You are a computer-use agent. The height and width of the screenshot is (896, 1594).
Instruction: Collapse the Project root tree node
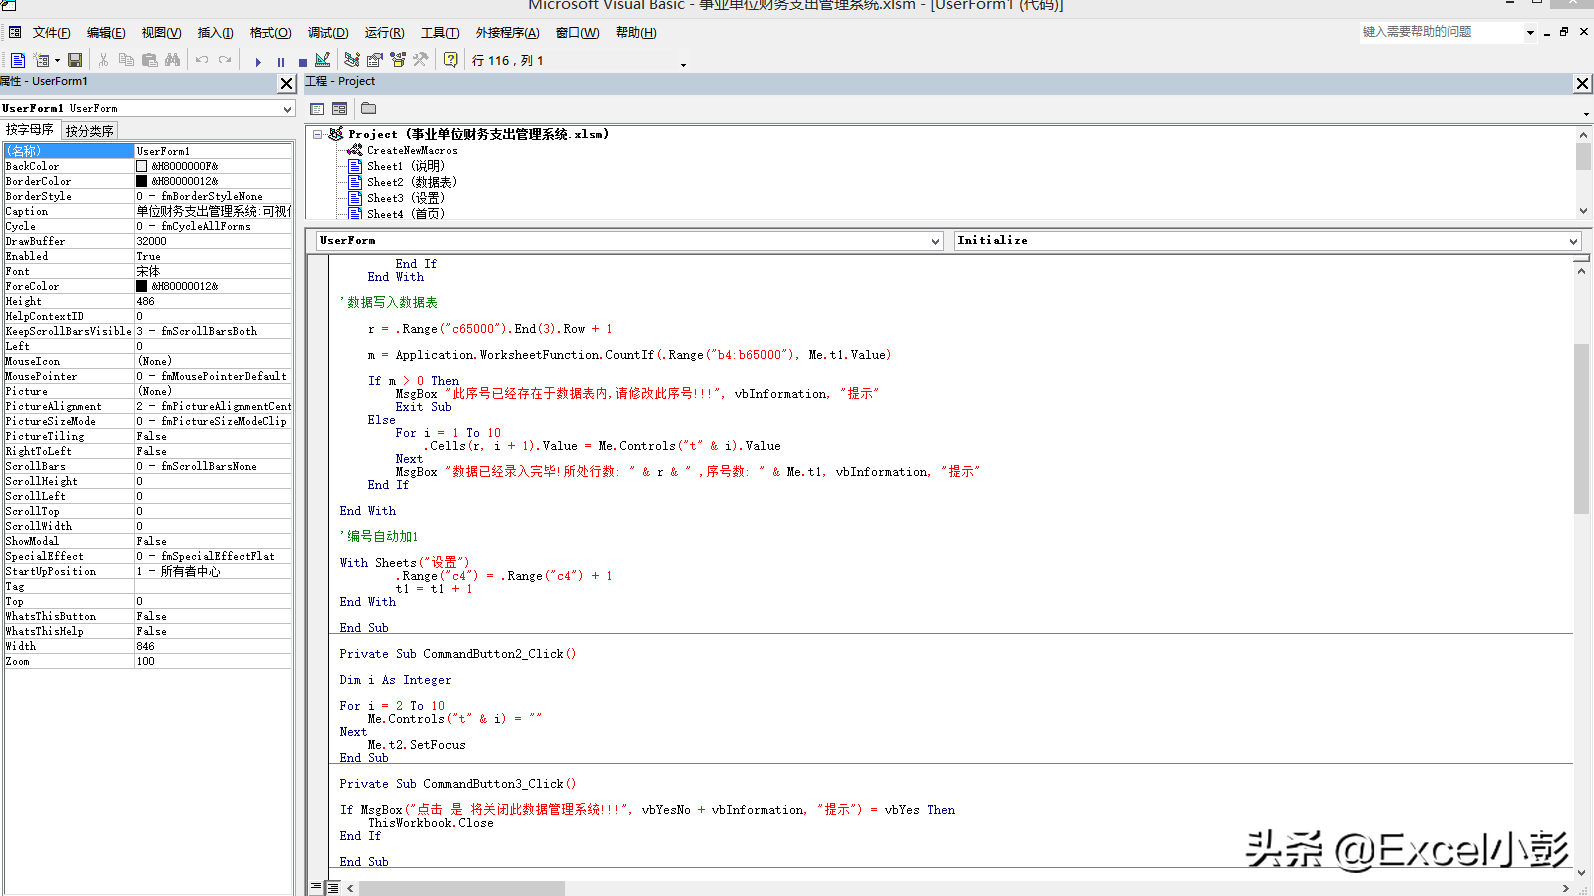(318, 134)
